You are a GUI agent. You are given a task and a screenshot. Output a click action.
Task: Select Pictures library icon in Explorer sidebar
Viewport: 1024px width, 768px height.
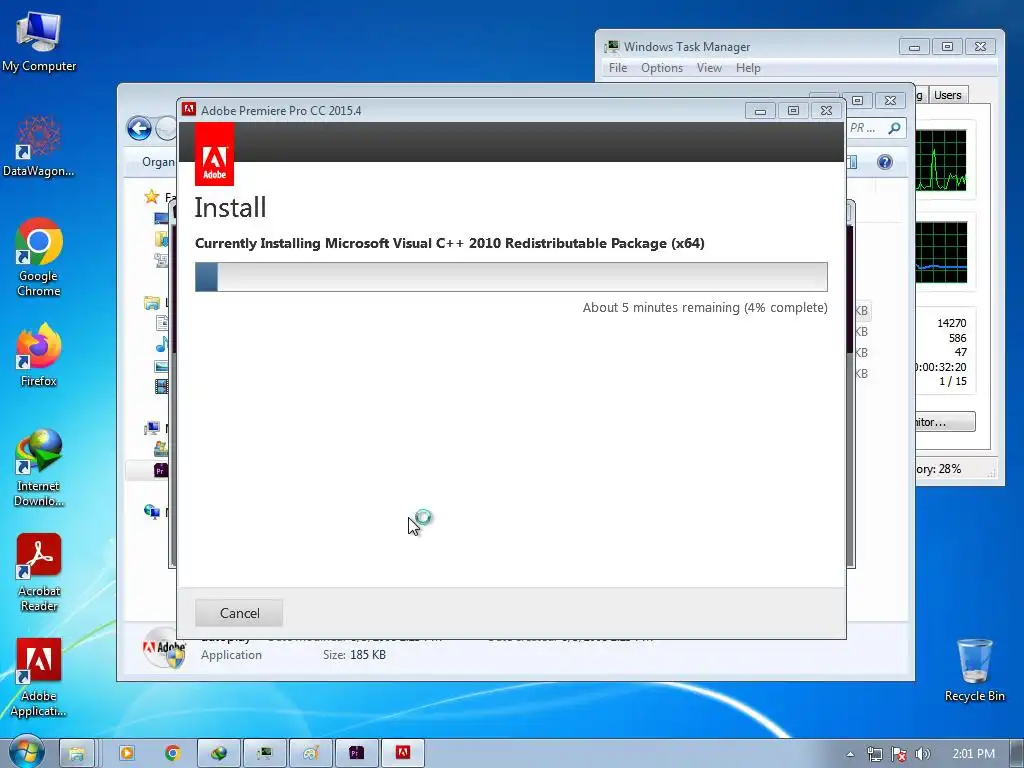(x=161, y=366)
